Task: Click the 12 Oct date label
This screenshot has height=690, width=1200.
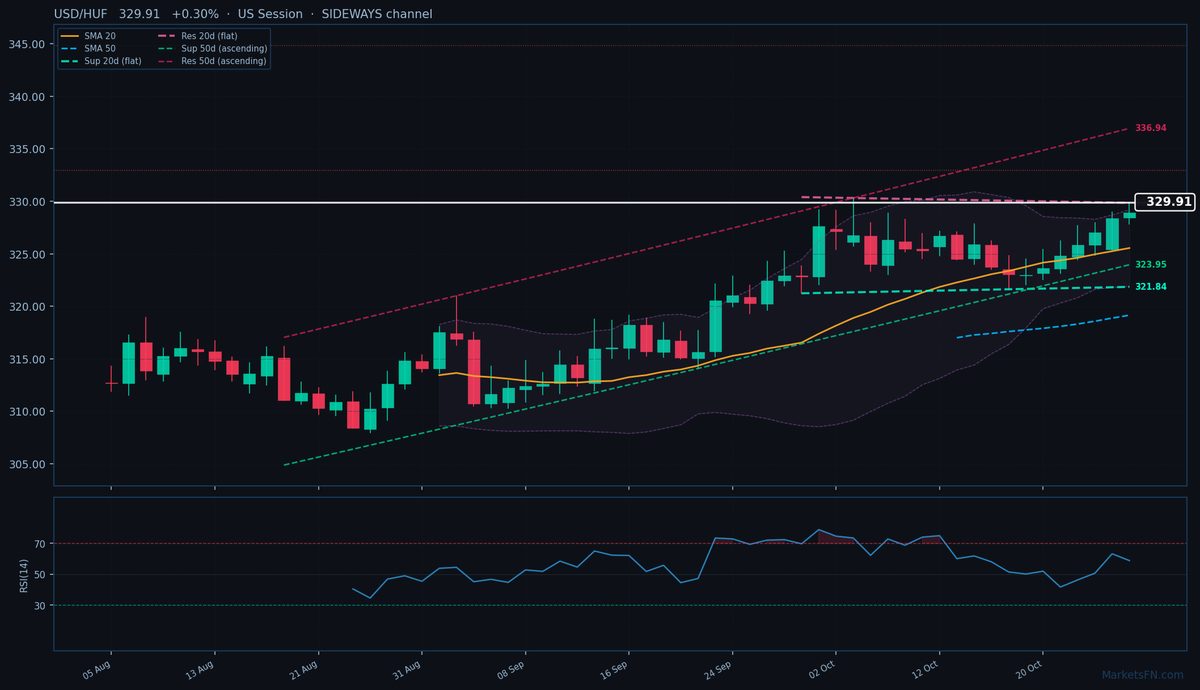Action: click(924, 669)
